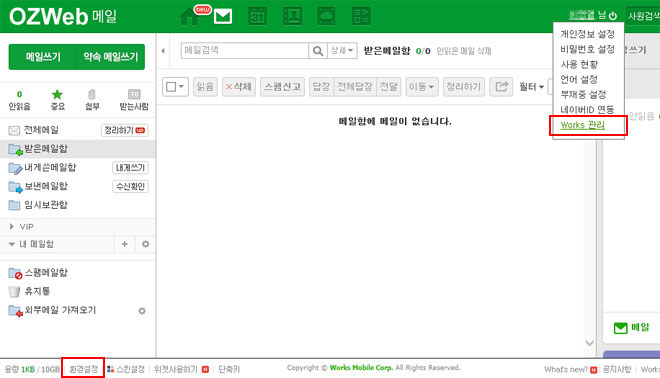This screenshot has height=378, width=660.
Task: Open the 휴지통 folder
Action: click(x=37, y=291)
